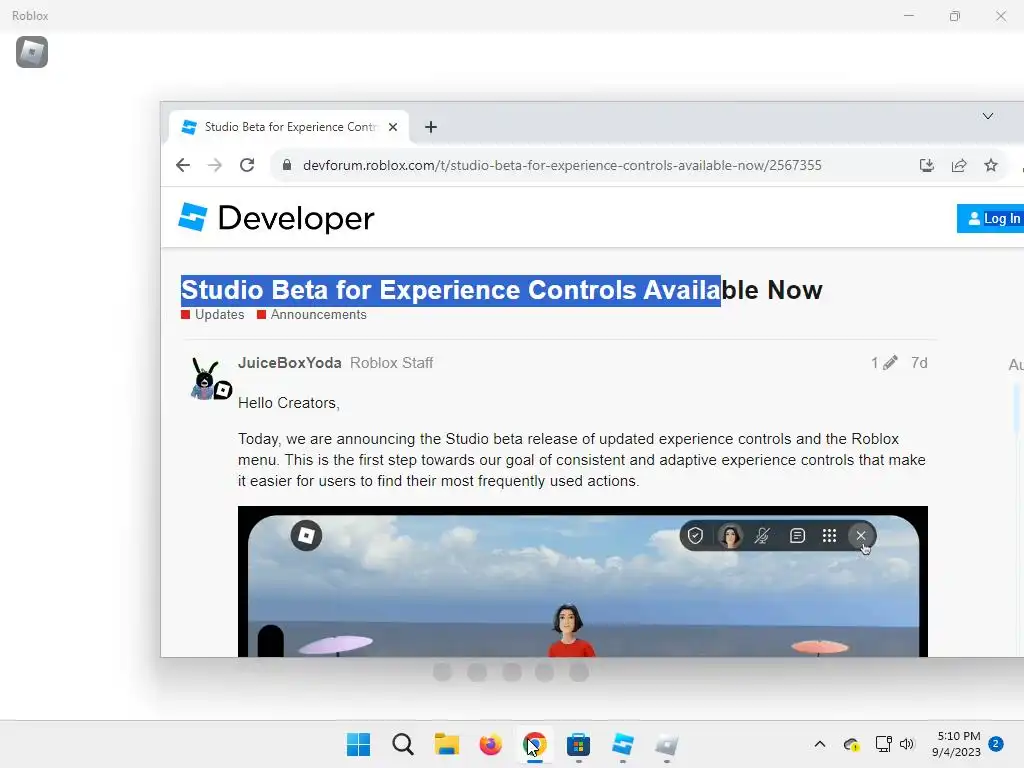
Task: Expand the tab search chevron
Action: pyautogui.click(x=987, y=116)
